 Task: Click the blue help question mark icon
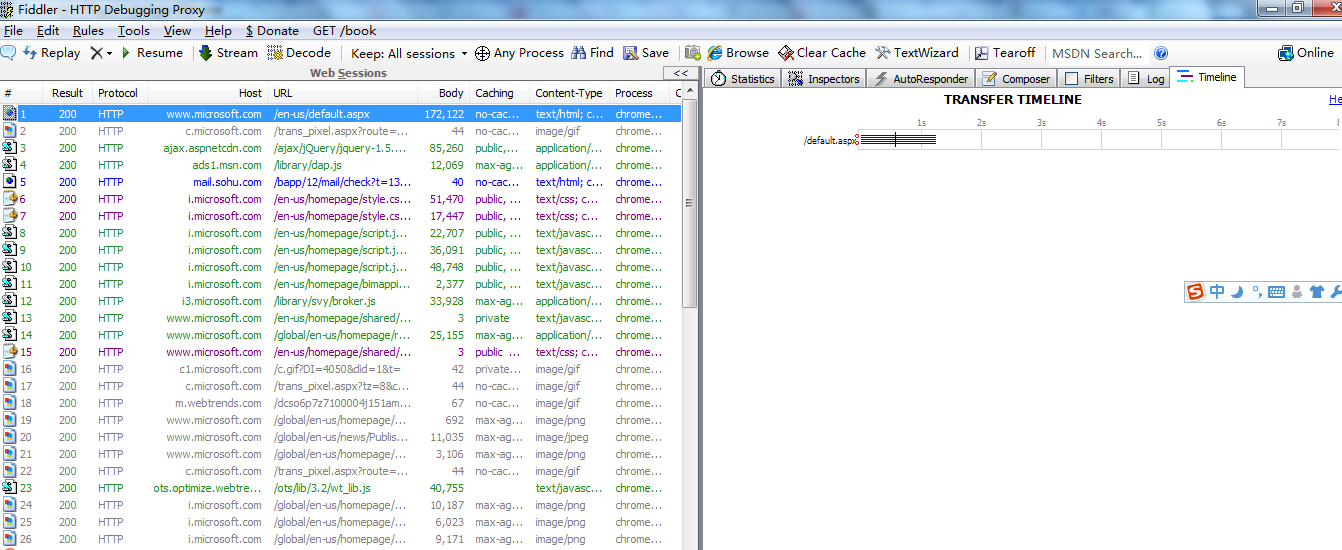click(x=1161, y=53)
